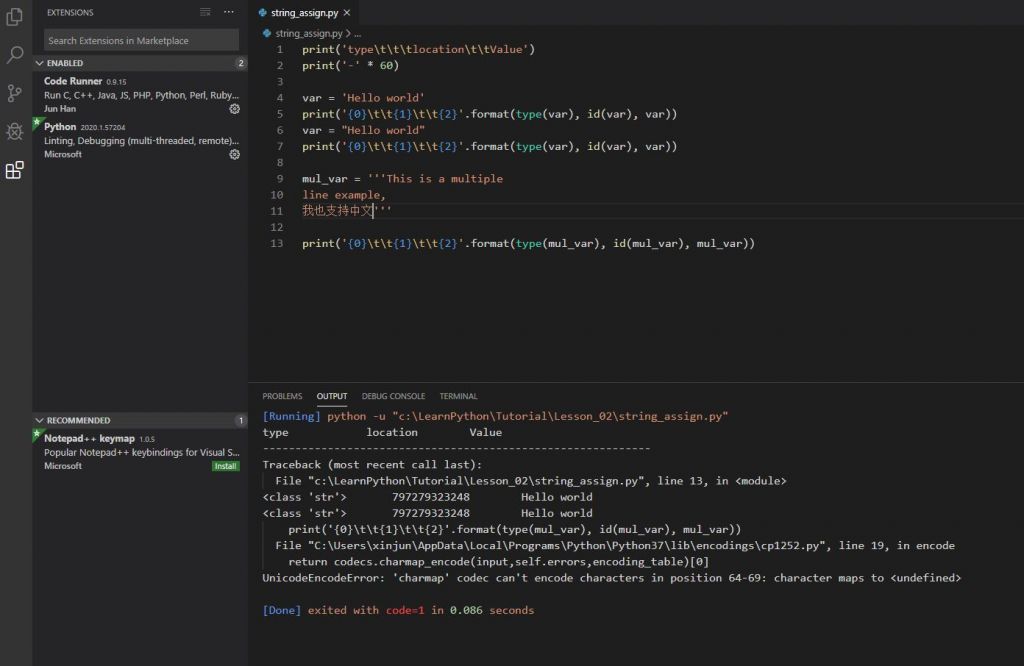This screenshot has height=666, width=1024.
Task: Open the Search view in activity bar
Action: [15, 55]
